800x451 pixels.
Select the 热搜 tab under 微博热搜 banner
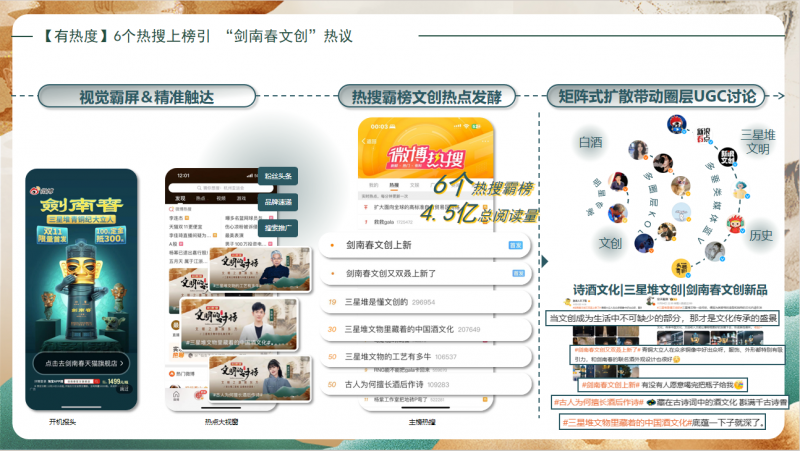[x=394, y=185]
